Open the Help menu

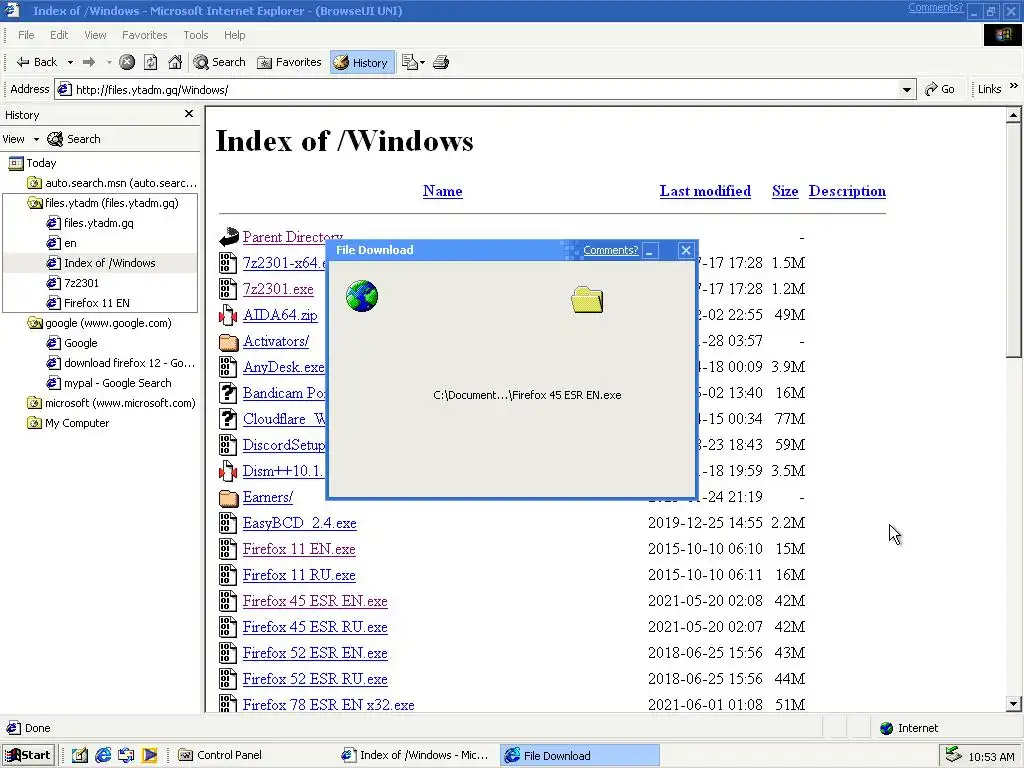point(234,35)
